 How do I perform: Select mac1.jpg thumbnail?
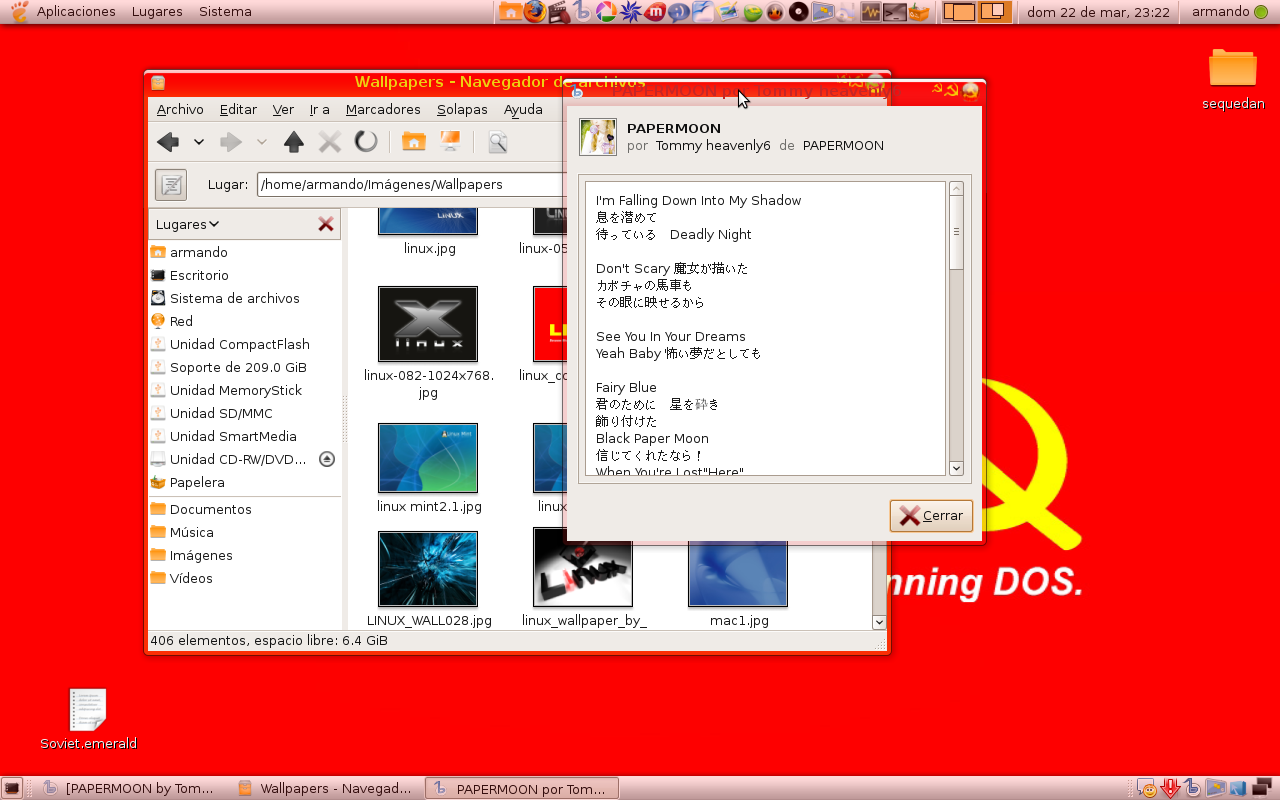tap(738, 574)
